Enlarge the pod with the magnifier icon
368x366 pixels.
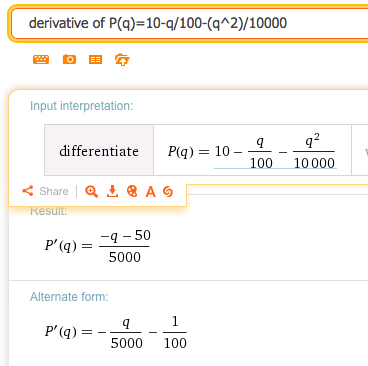(91, 192)
